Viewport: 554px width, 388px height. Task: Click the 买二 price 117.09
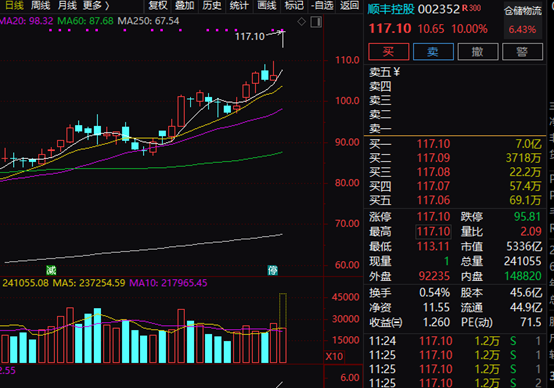434,158
